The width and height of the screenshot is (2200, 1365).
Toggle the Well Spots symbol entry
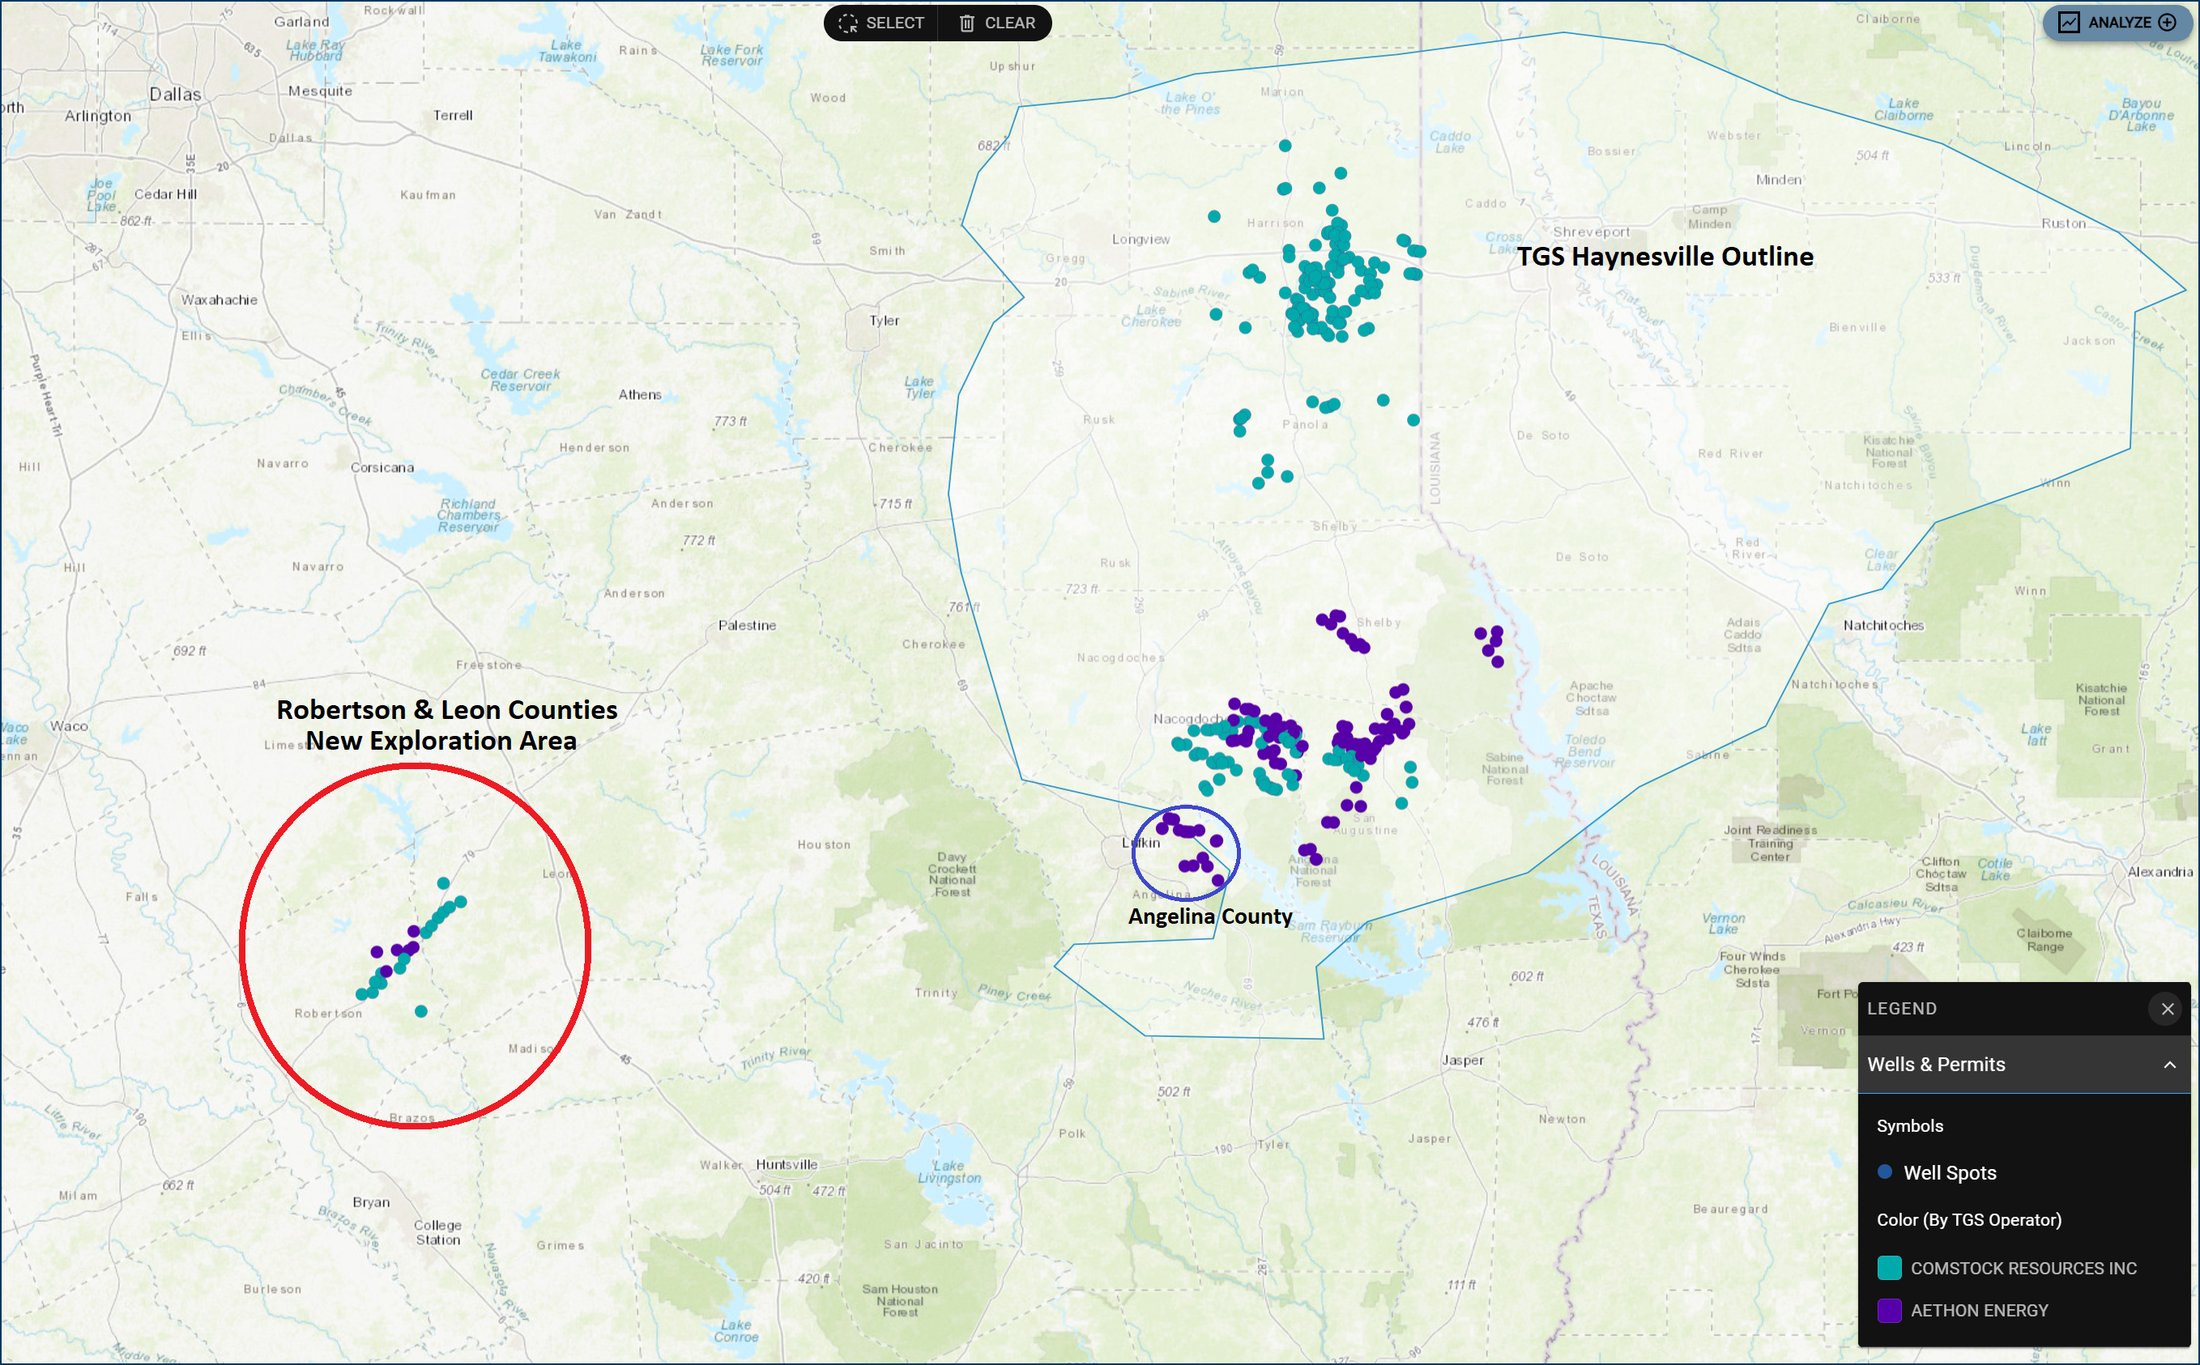[x=1951, y=1172]
